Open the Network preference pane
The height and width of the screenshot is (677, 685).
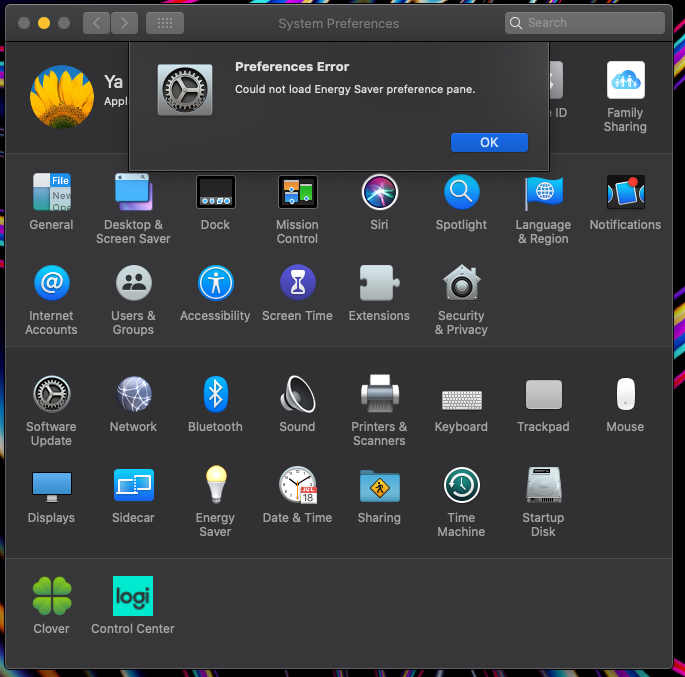134,394
